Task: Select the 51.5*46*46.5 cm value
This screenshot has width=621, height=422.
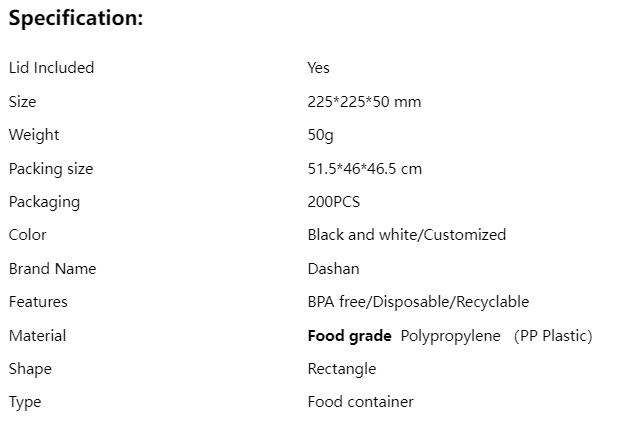Action: (365, 169)
